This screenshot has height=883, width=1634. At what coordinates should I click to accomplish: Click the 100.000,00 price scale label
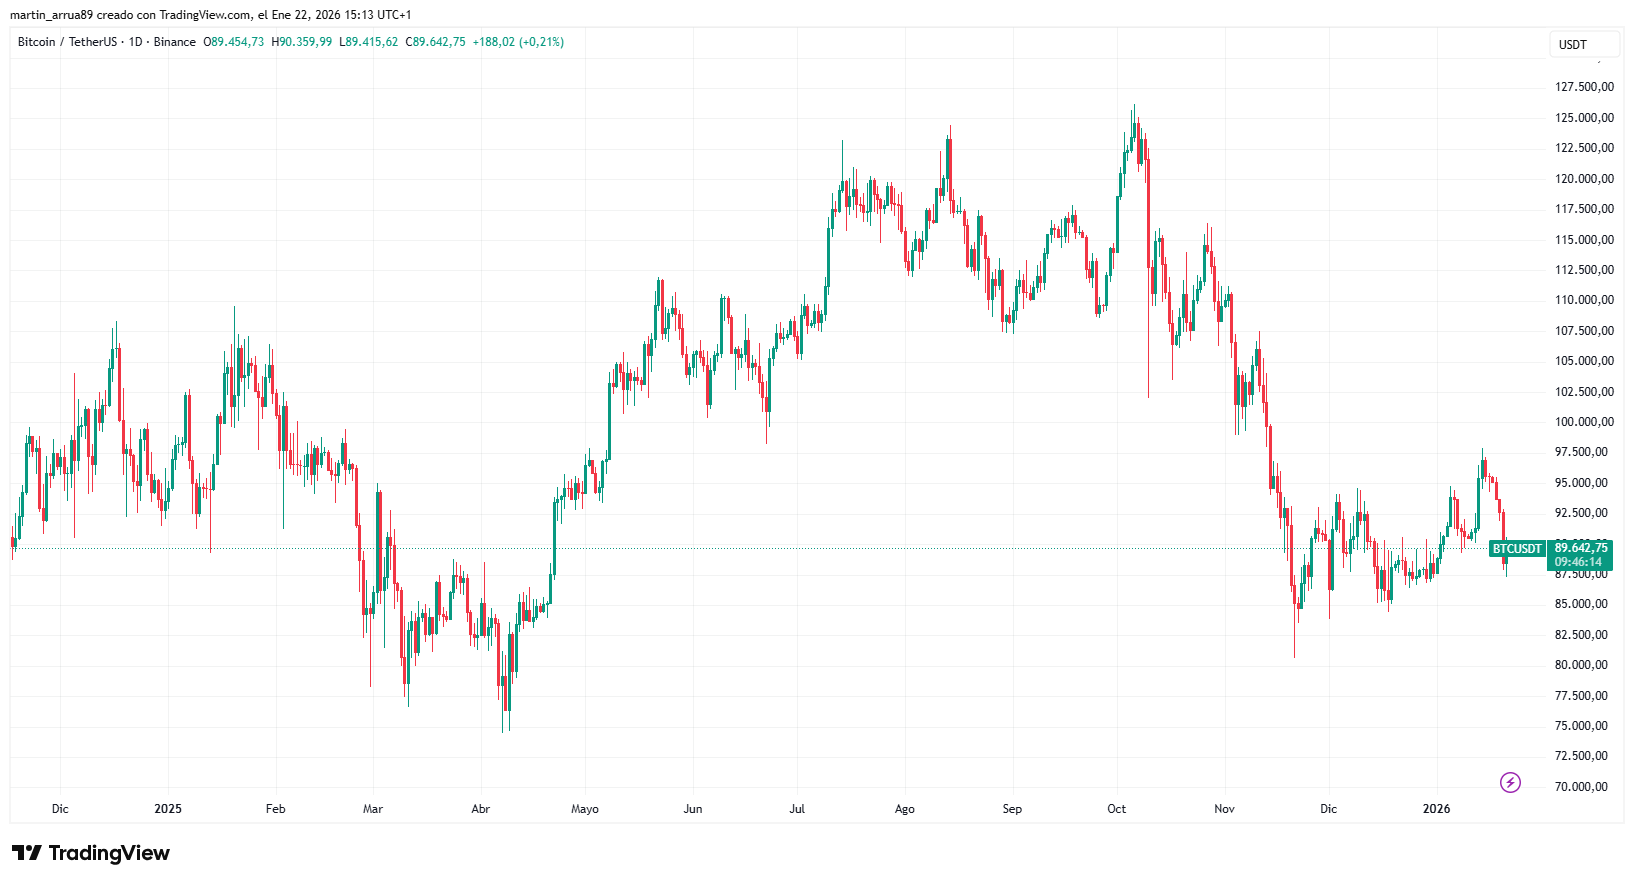tap(1584, 422)
